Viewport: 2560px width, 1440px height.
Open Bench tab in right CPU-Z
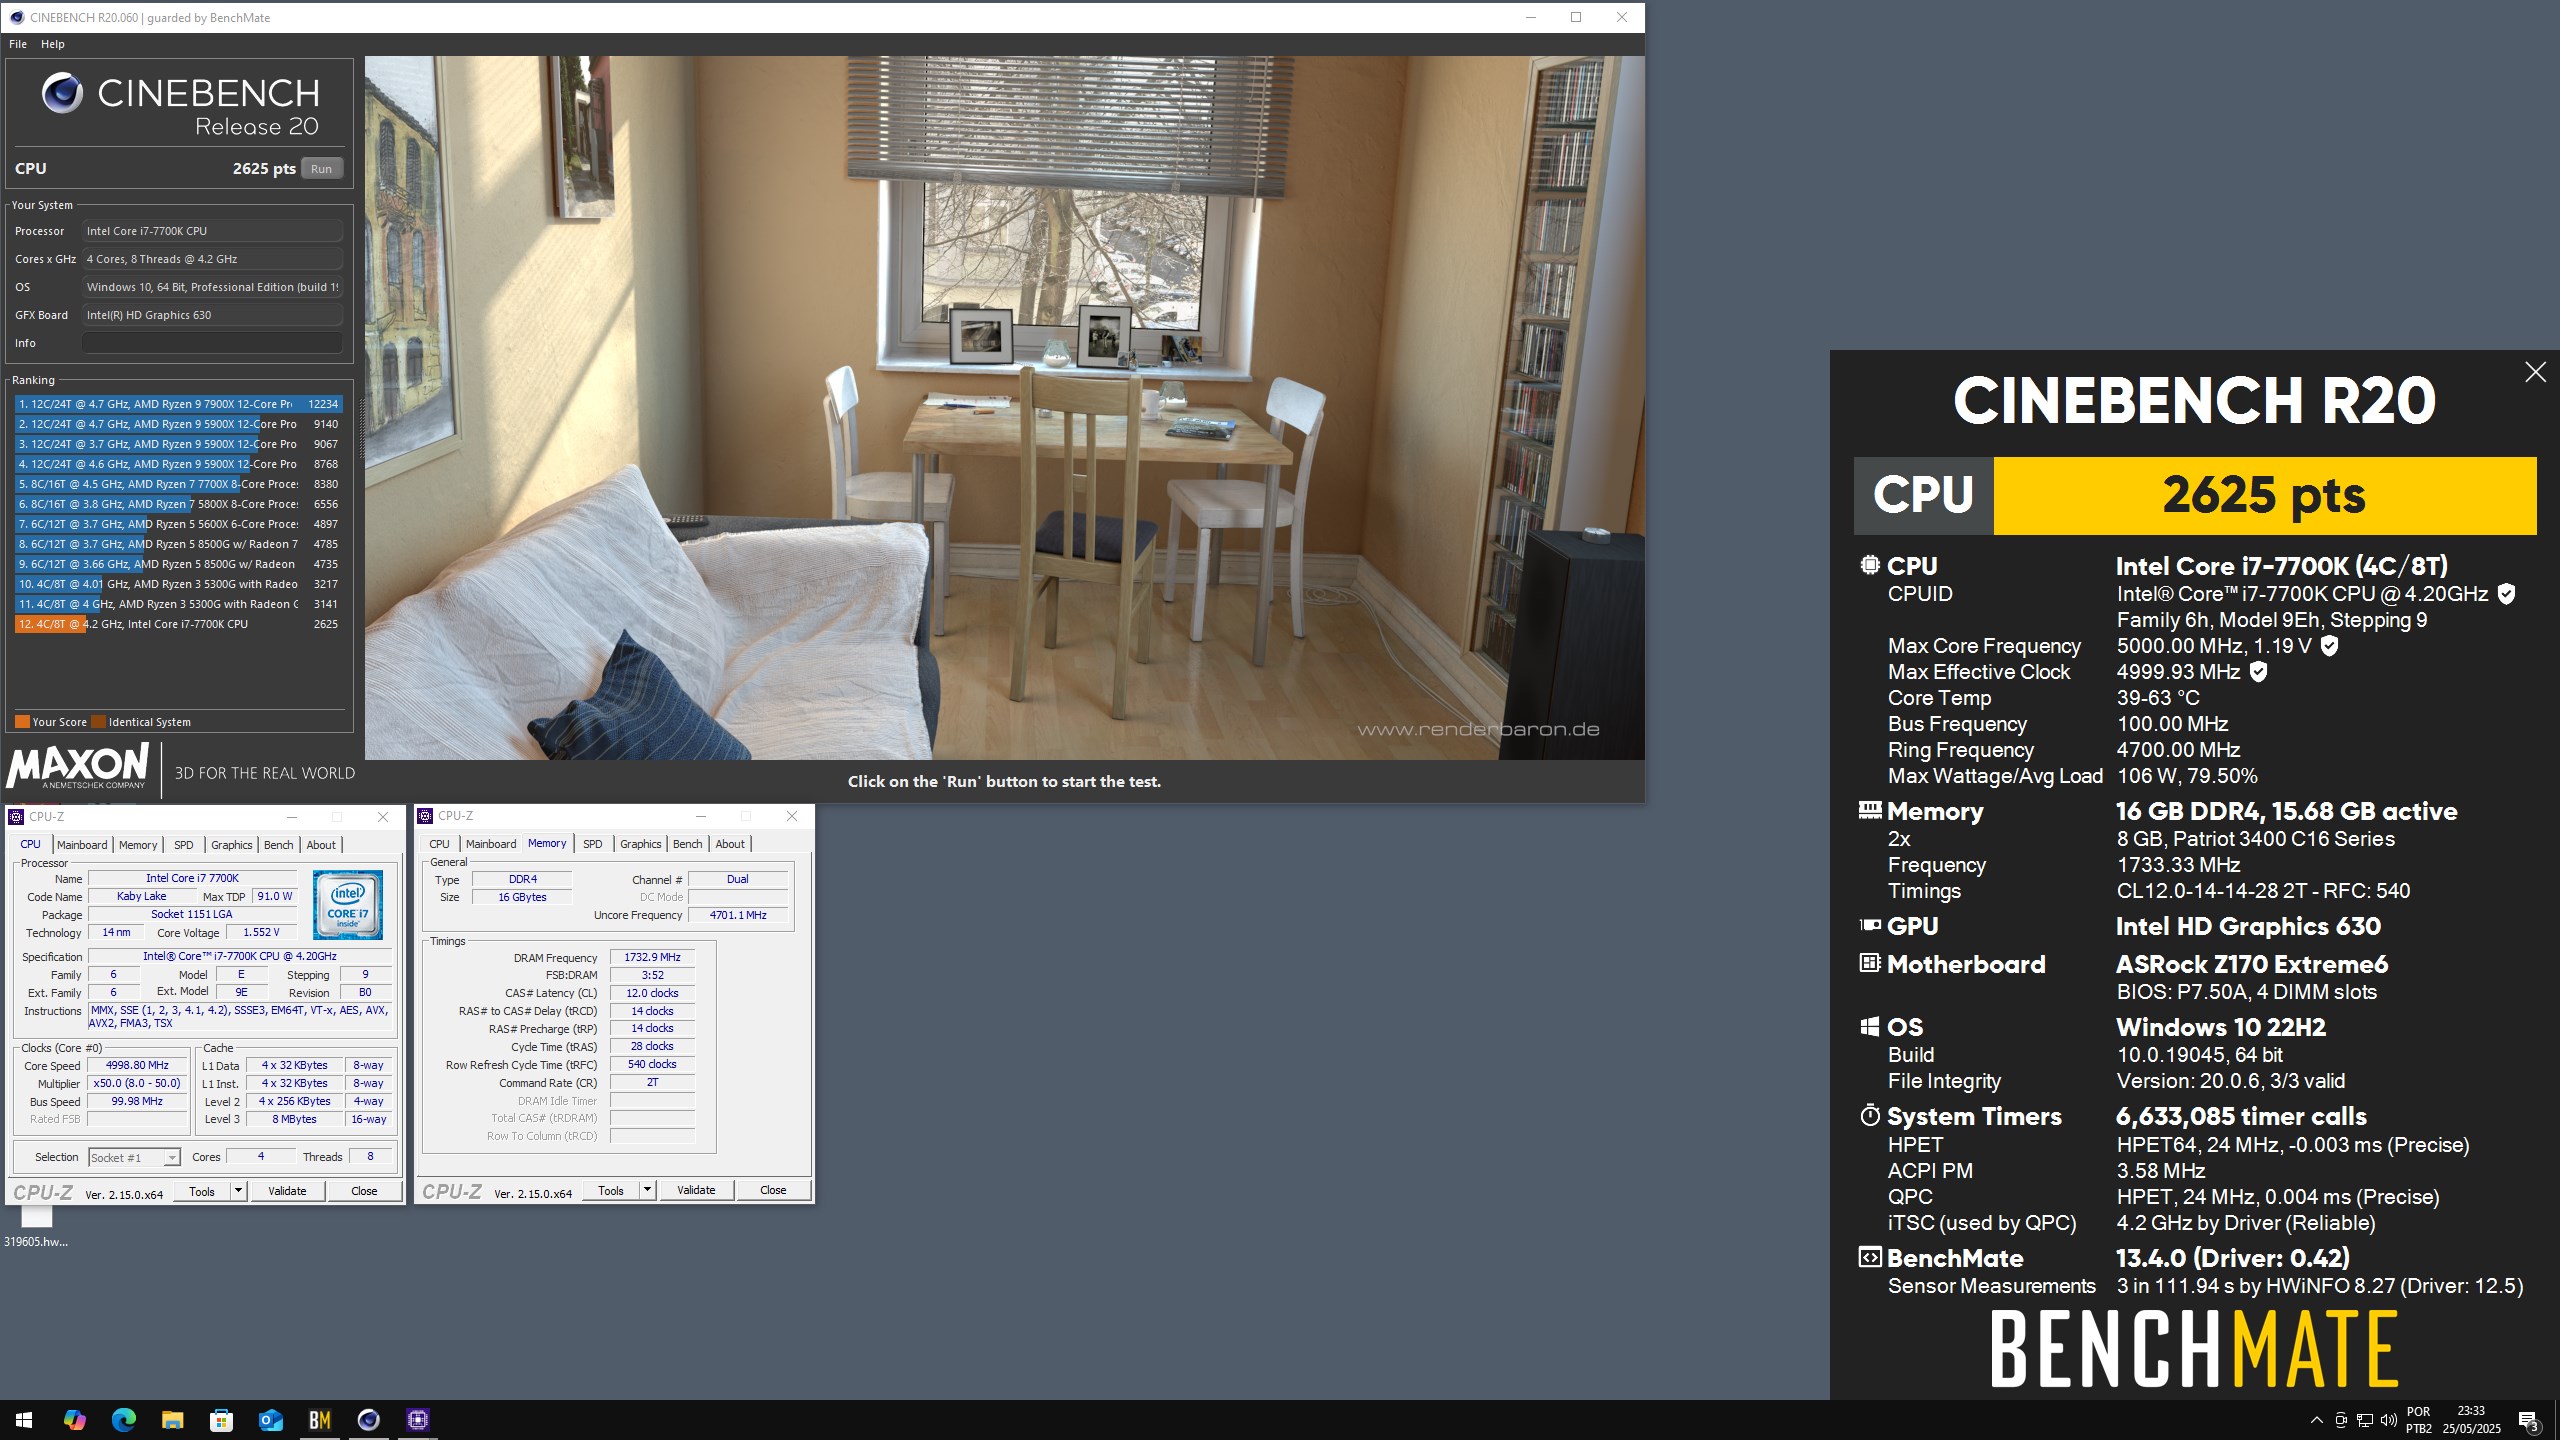[x=688, y=844]
